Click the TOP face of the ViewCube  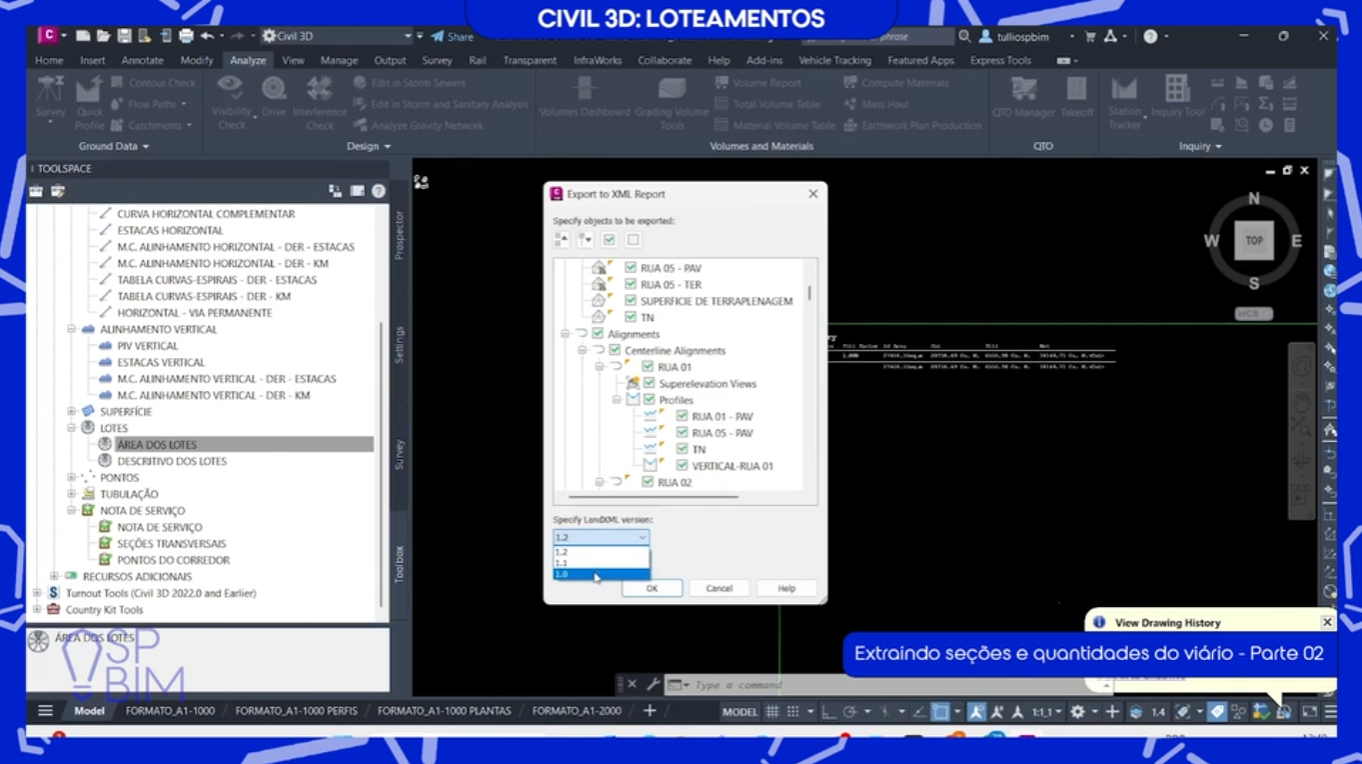pyautogui.click(x=1254, y=241)
